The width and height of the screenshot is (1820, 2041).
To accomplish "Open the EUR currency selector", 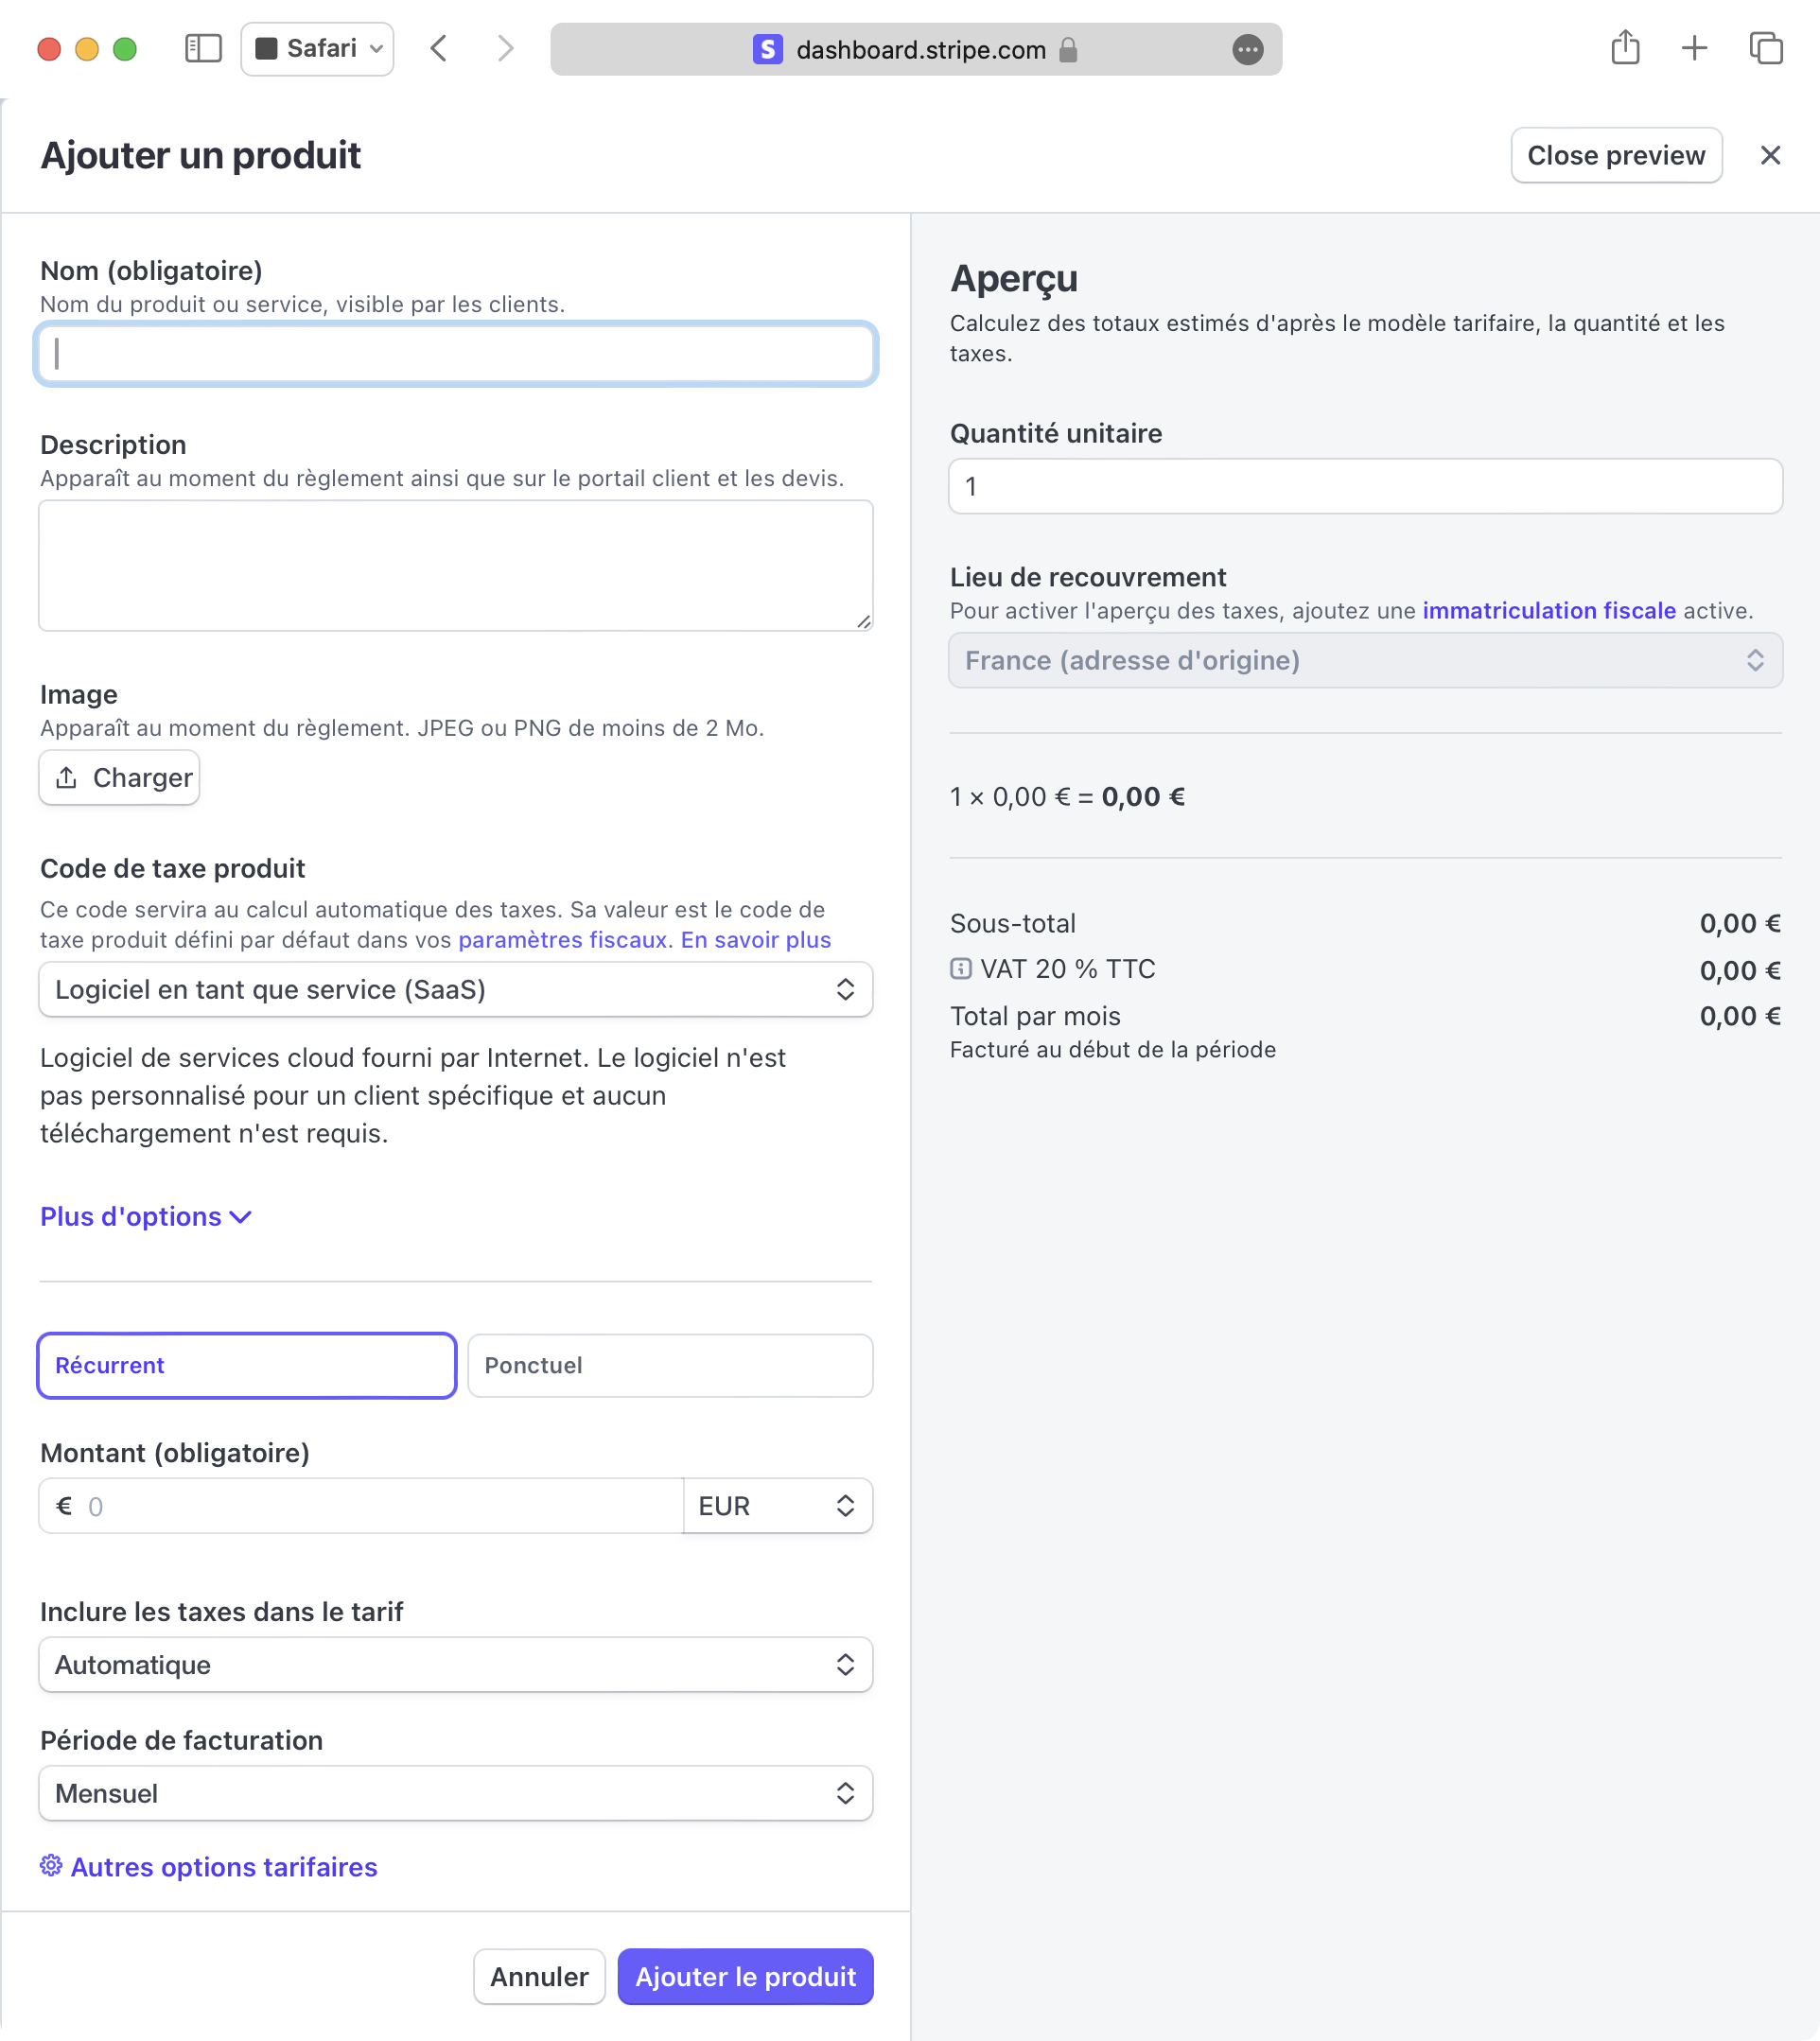I will point(777,1505).
